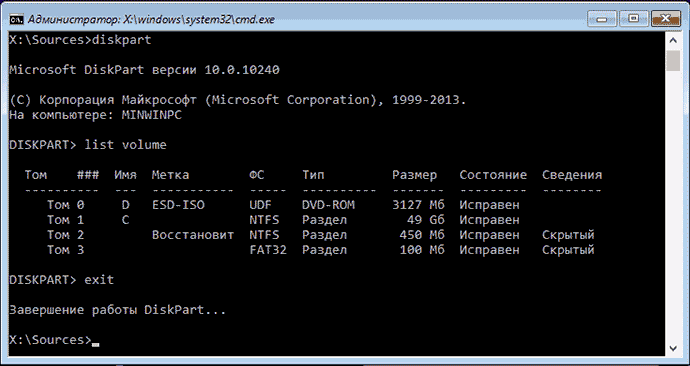Click the 3127 Мб size value
Screen dimensions: 690x366
(418, 205)
